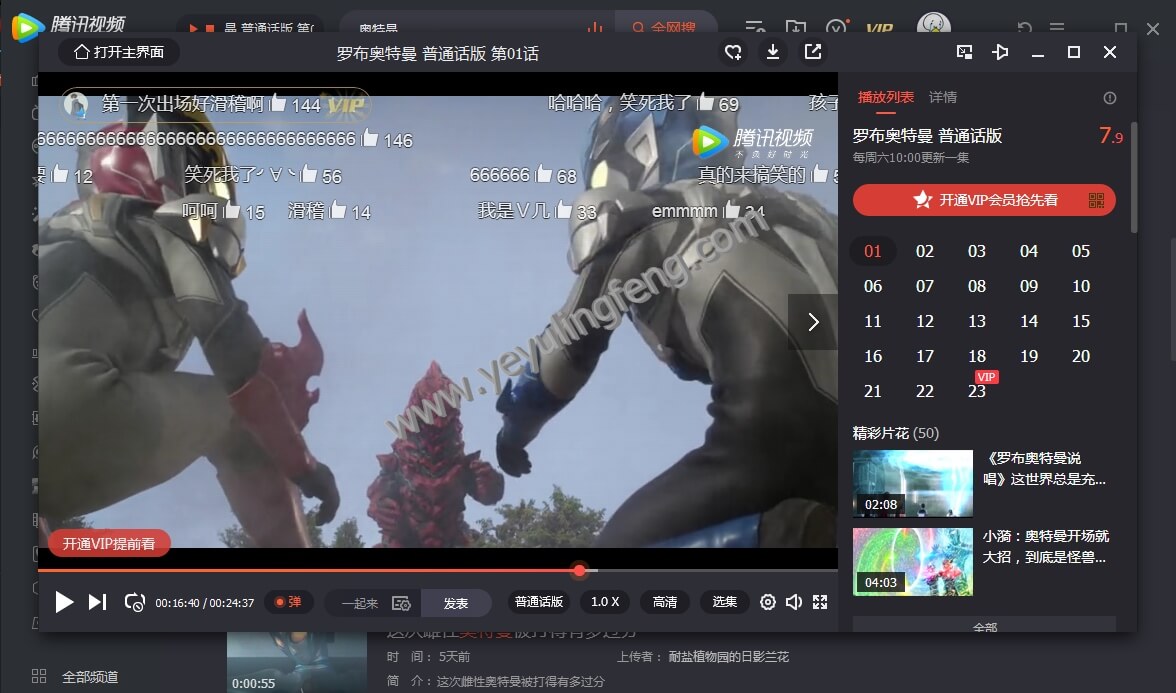Like the 第一次出场好滑稽啊 comment
Image resolution: width=1176 pixels, height=693 pixels.
pos(278,104)
